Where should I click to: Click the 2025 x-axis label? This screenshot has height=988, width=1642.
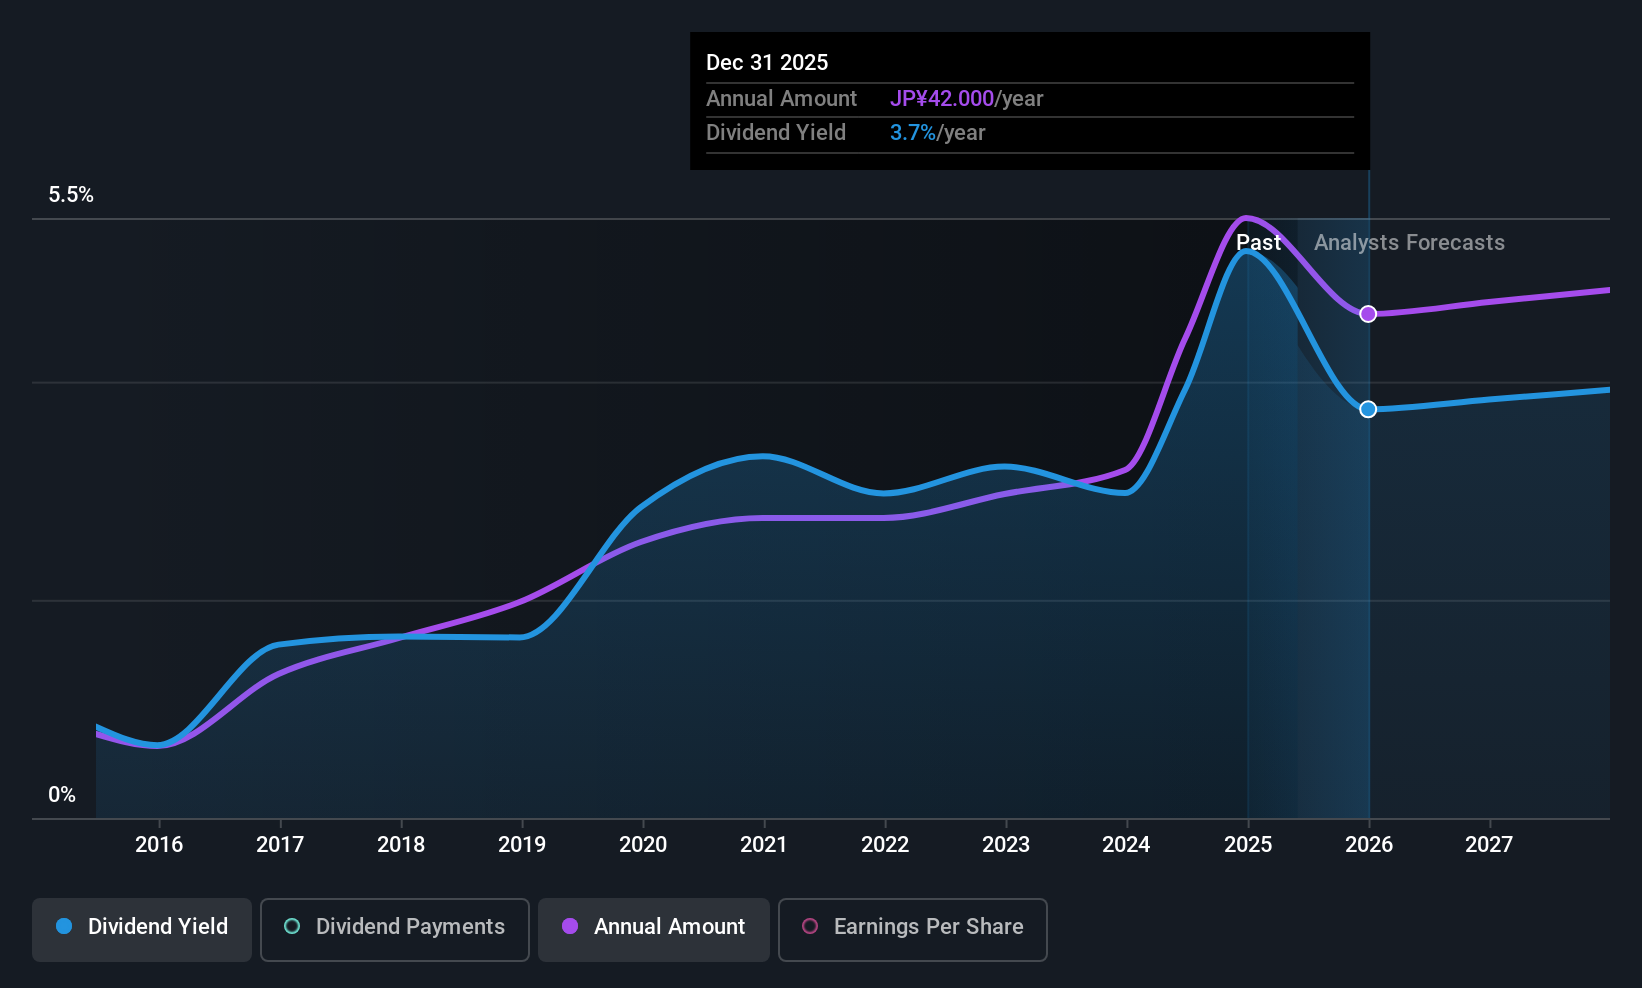1248,845
